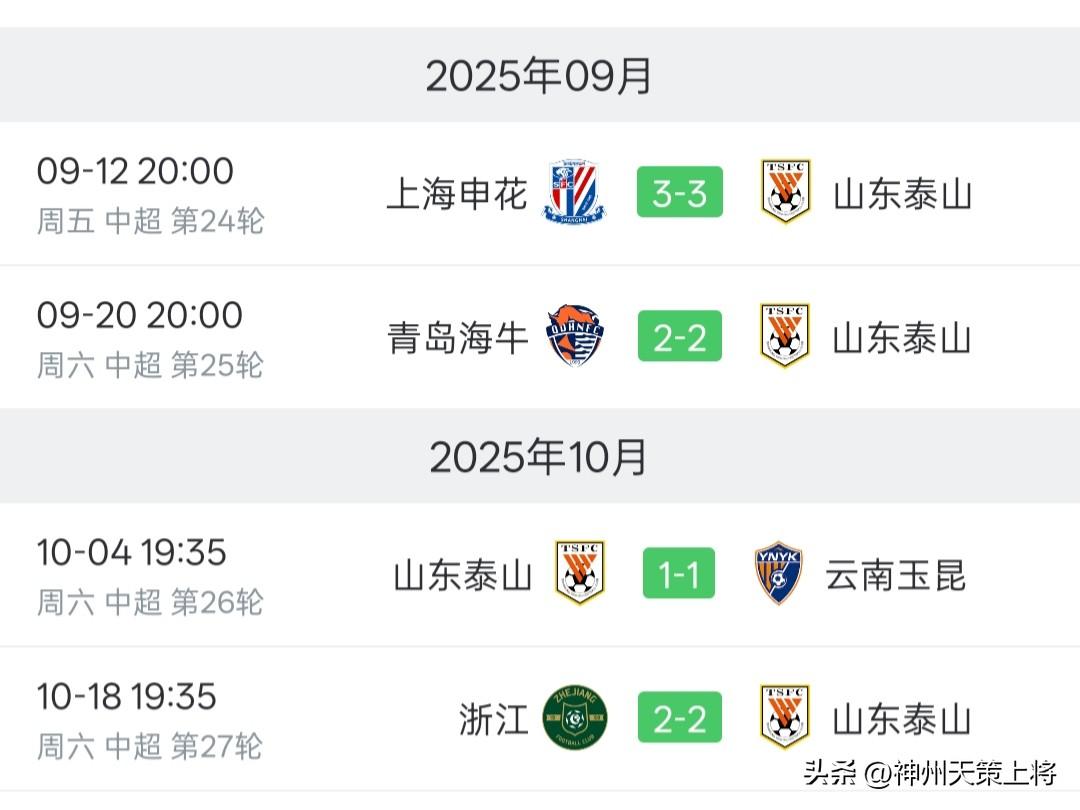Click Yunnan Yukun club crest icon

pos(778,573)
